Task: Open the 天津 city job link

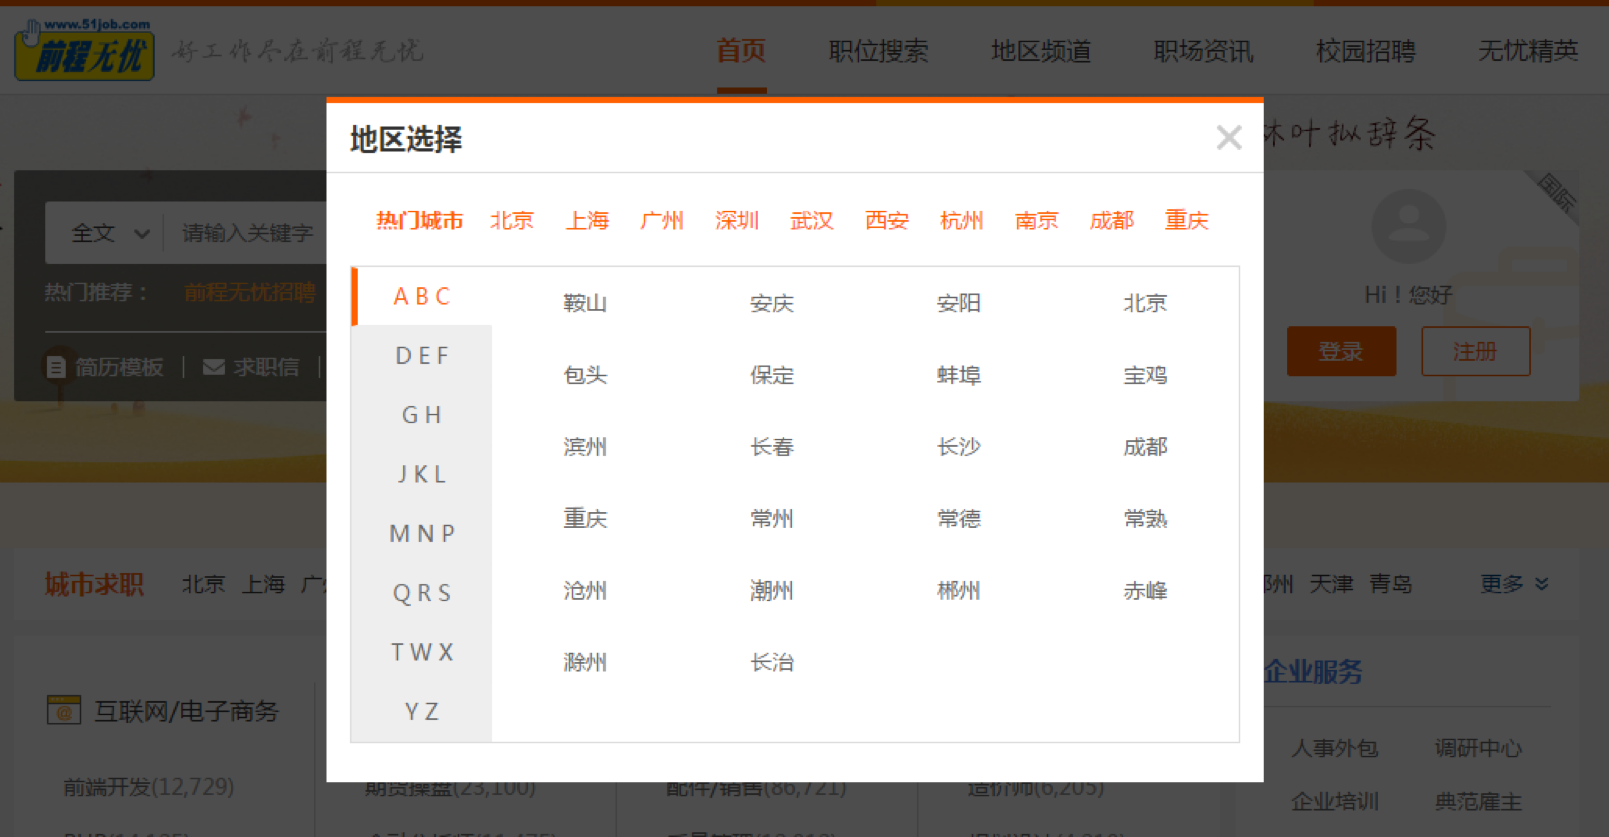Action: [1332, 584]
